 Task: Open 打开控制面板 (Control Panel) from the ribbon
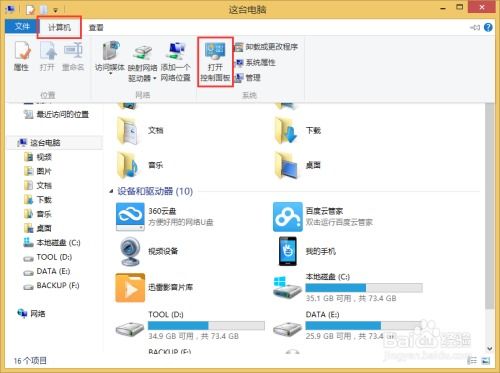pos(215,62)
